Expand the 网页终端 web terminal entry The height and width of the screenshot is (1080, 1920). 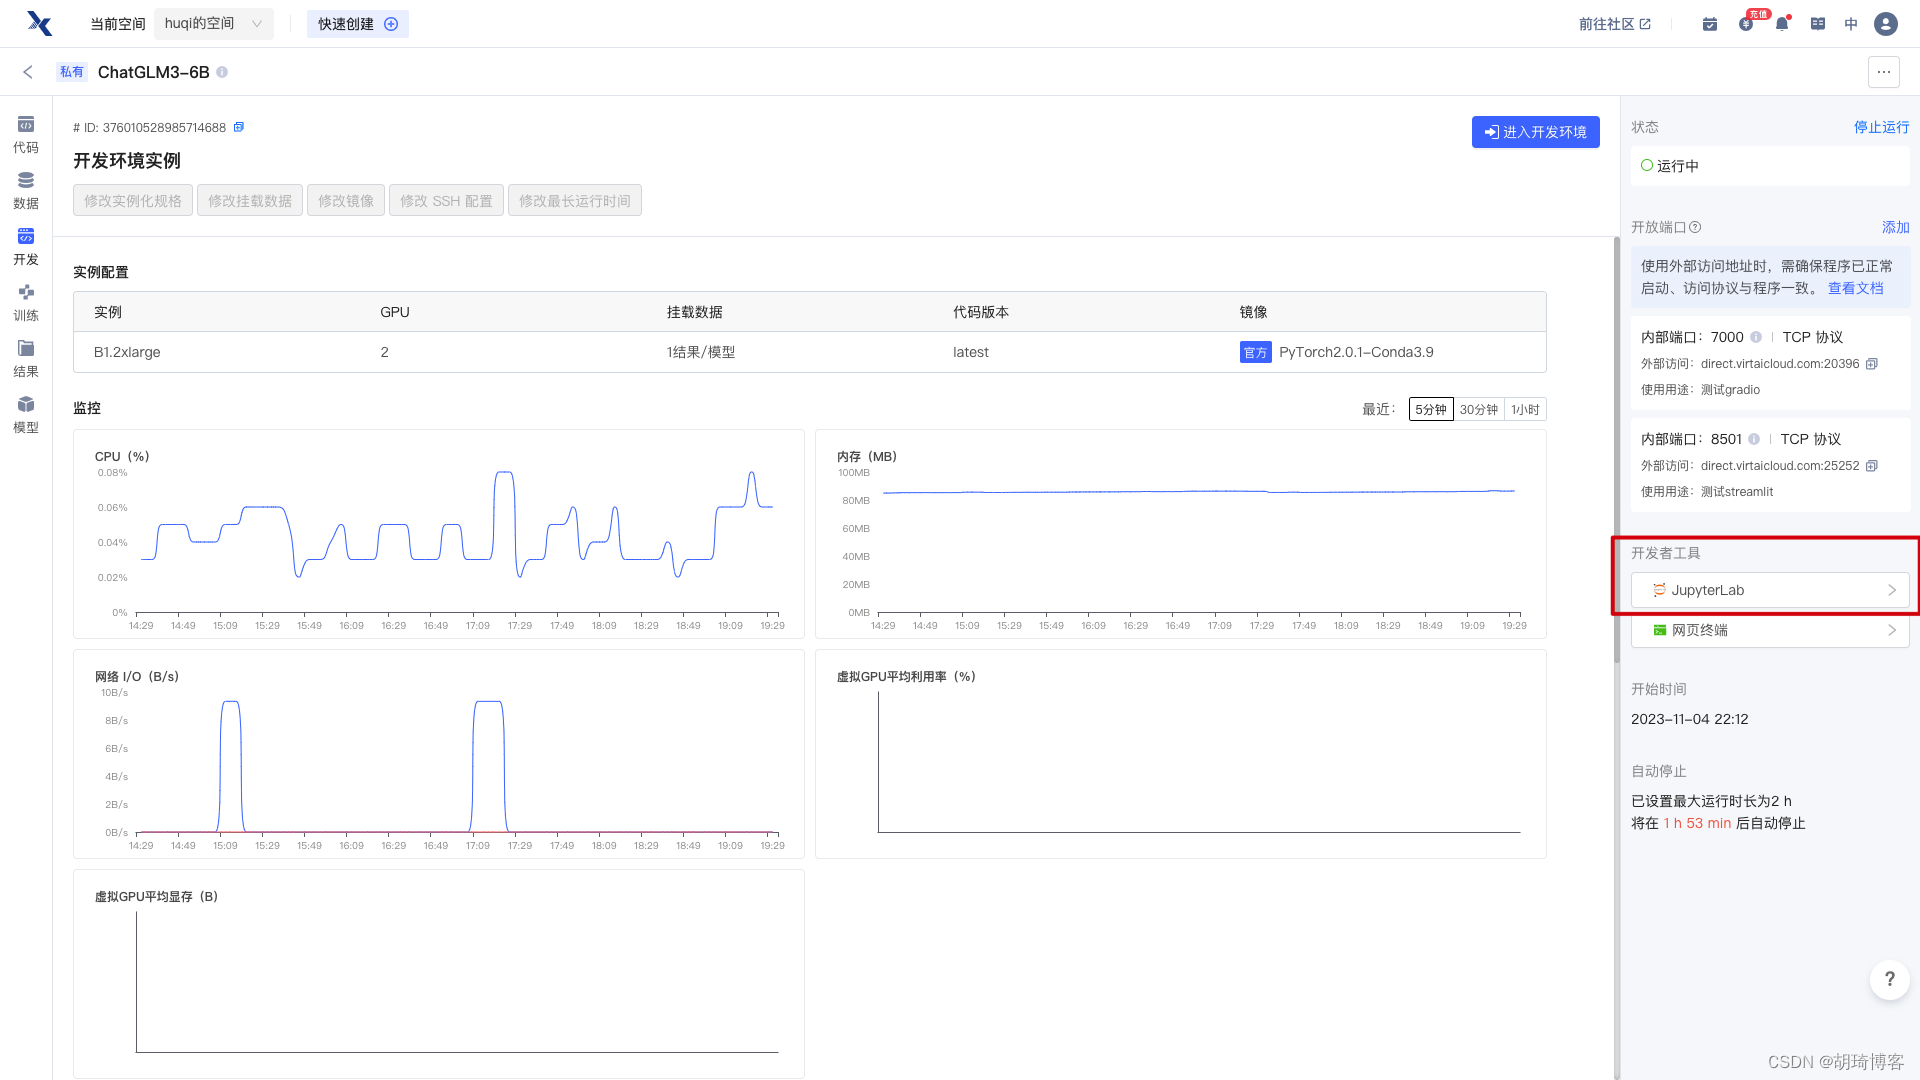[1769, 630]
